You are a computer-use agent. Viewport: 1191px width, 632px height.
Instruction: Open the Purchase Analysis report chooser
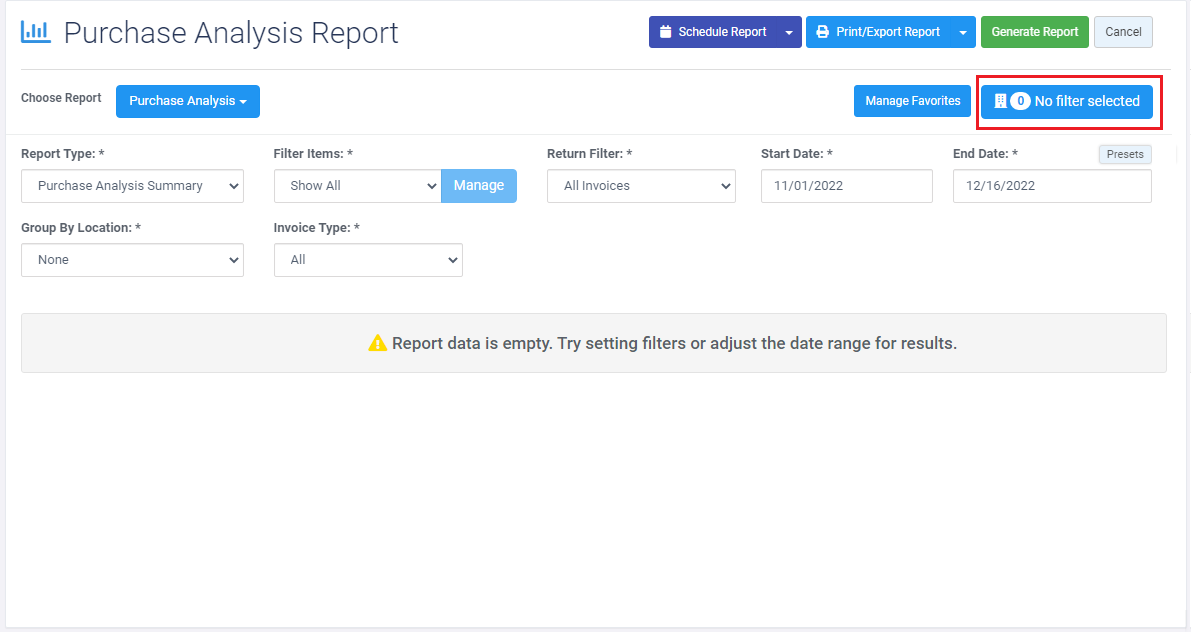(x=188, y=101)
